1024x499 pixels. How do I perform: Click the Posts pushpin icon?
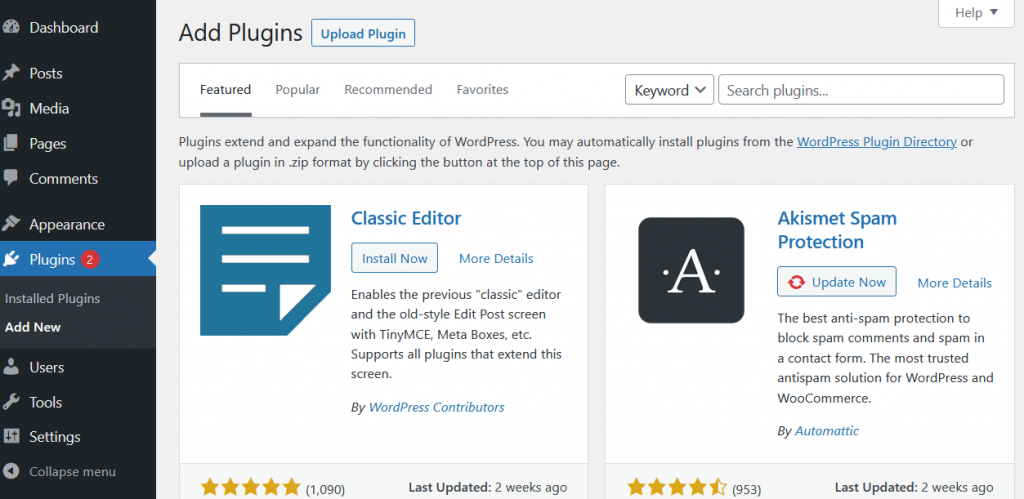pos(11,73)
